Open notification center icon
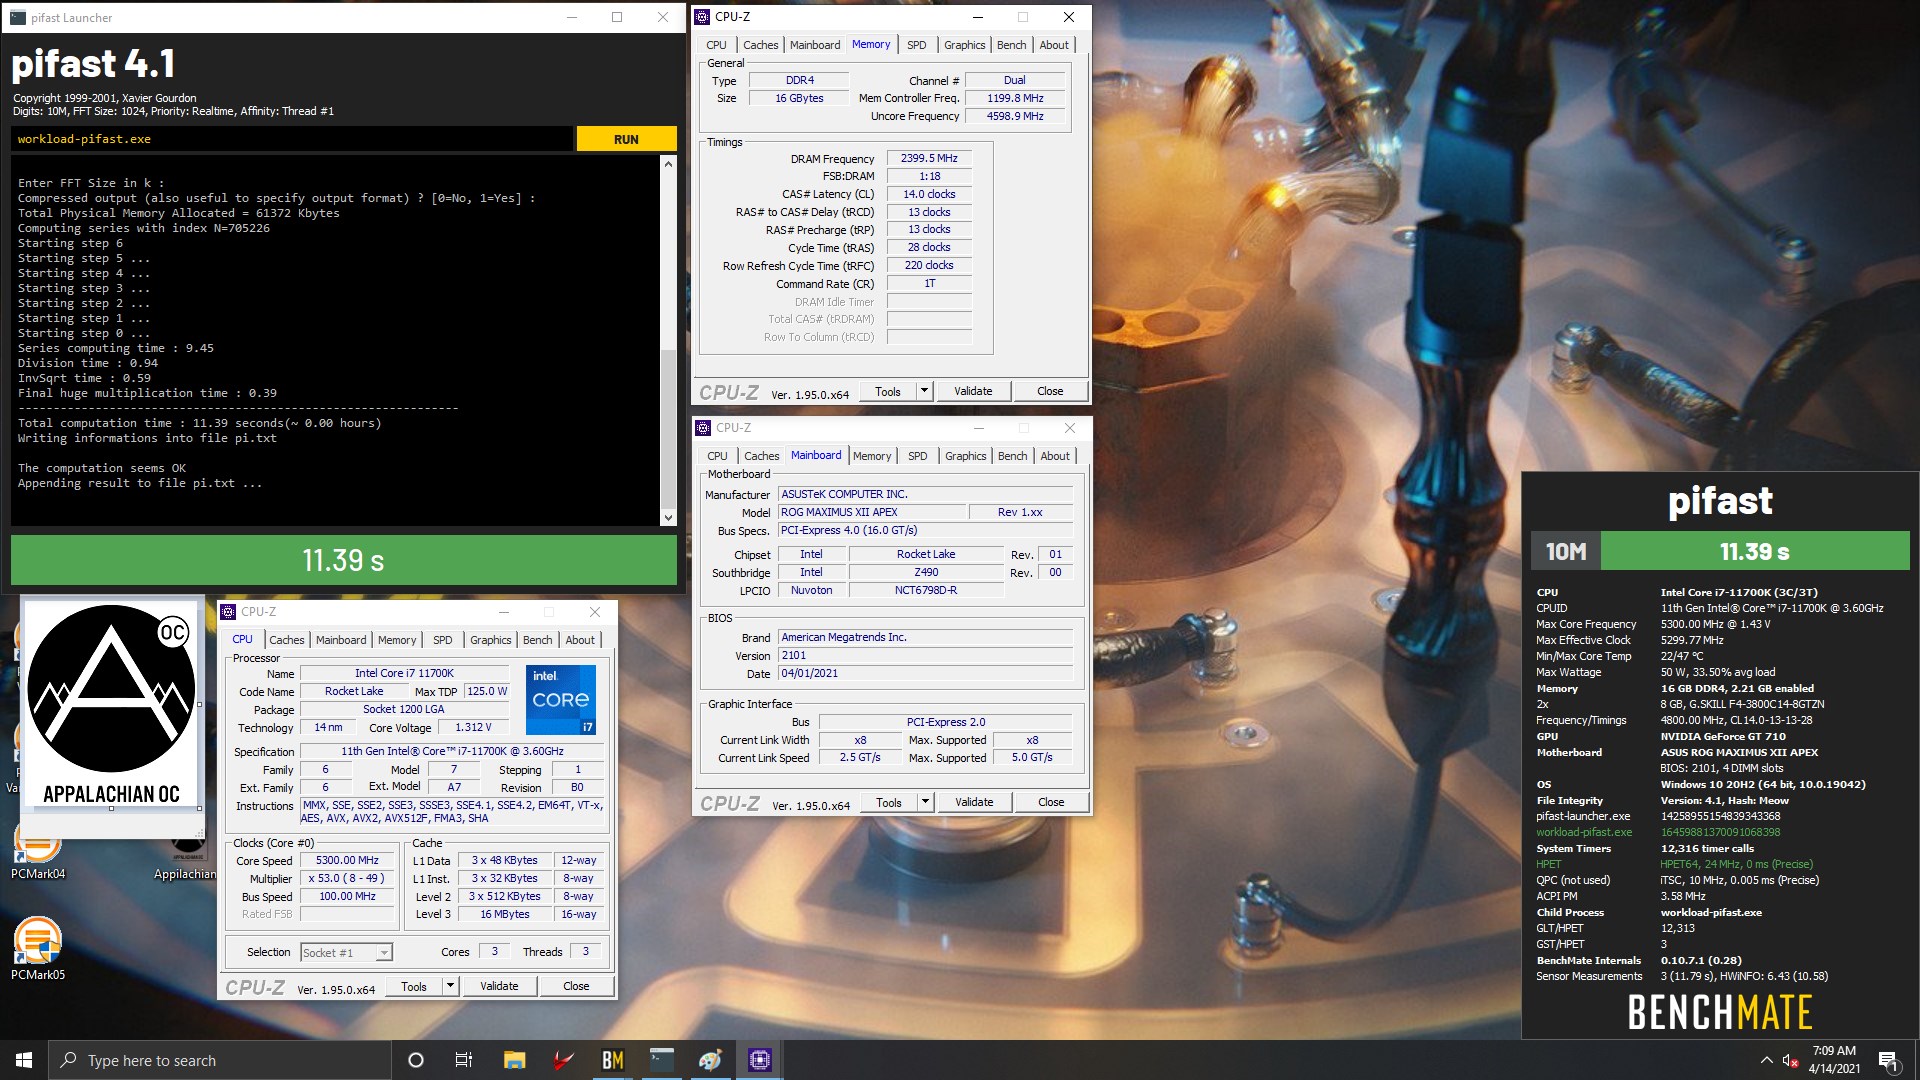 [1888, 1061]
